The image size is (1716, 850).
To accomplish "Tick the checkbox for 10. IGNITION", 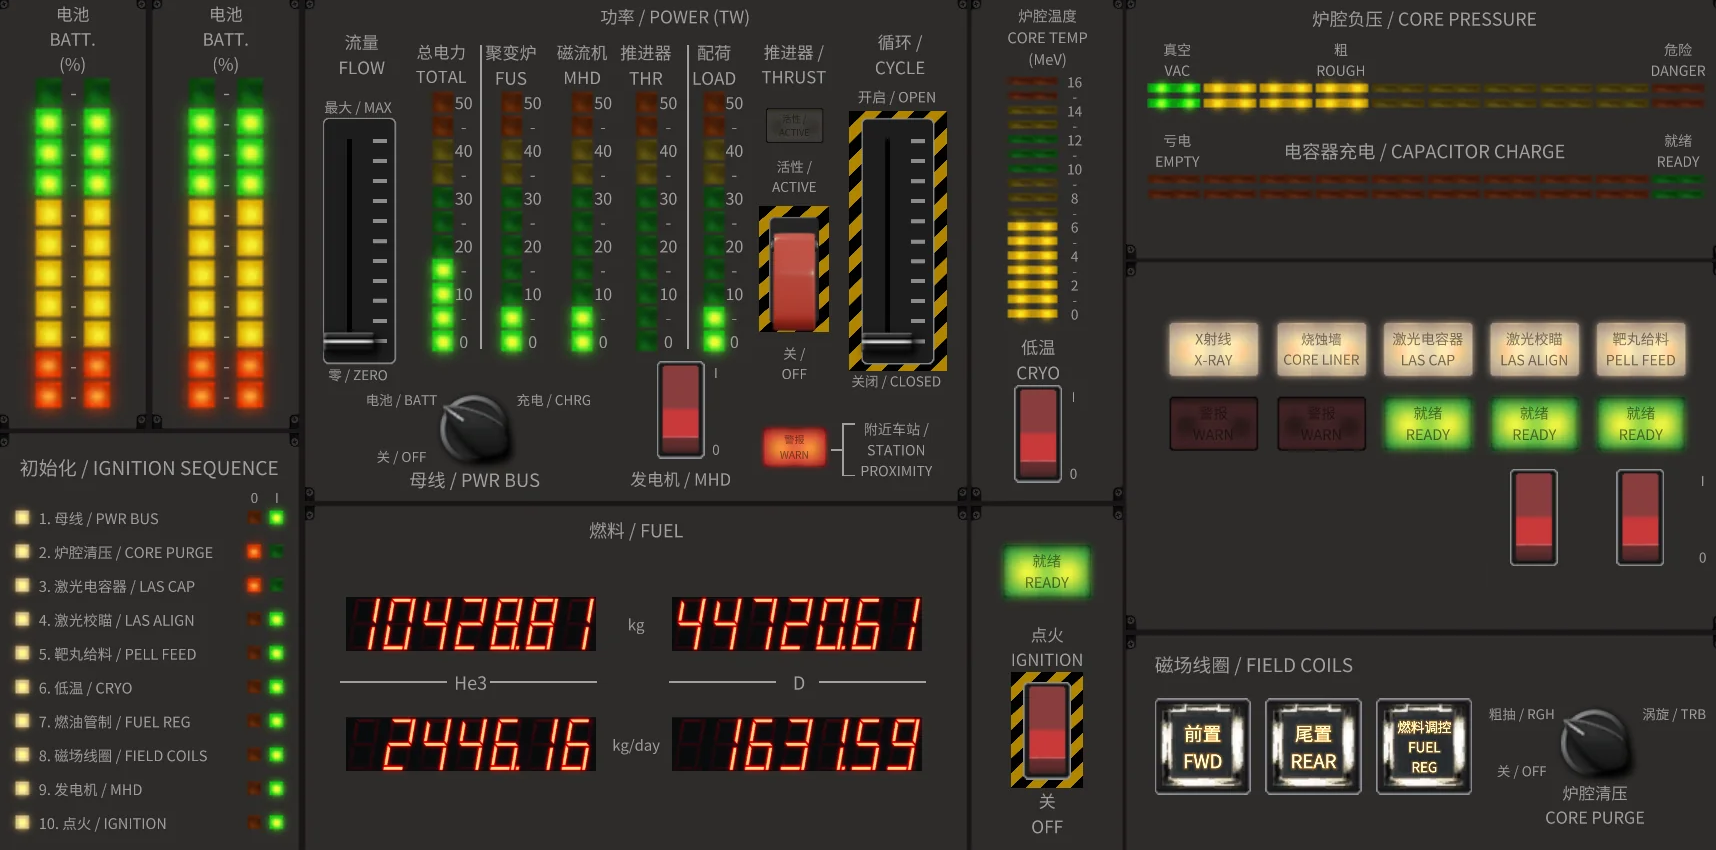I will 22,823.
